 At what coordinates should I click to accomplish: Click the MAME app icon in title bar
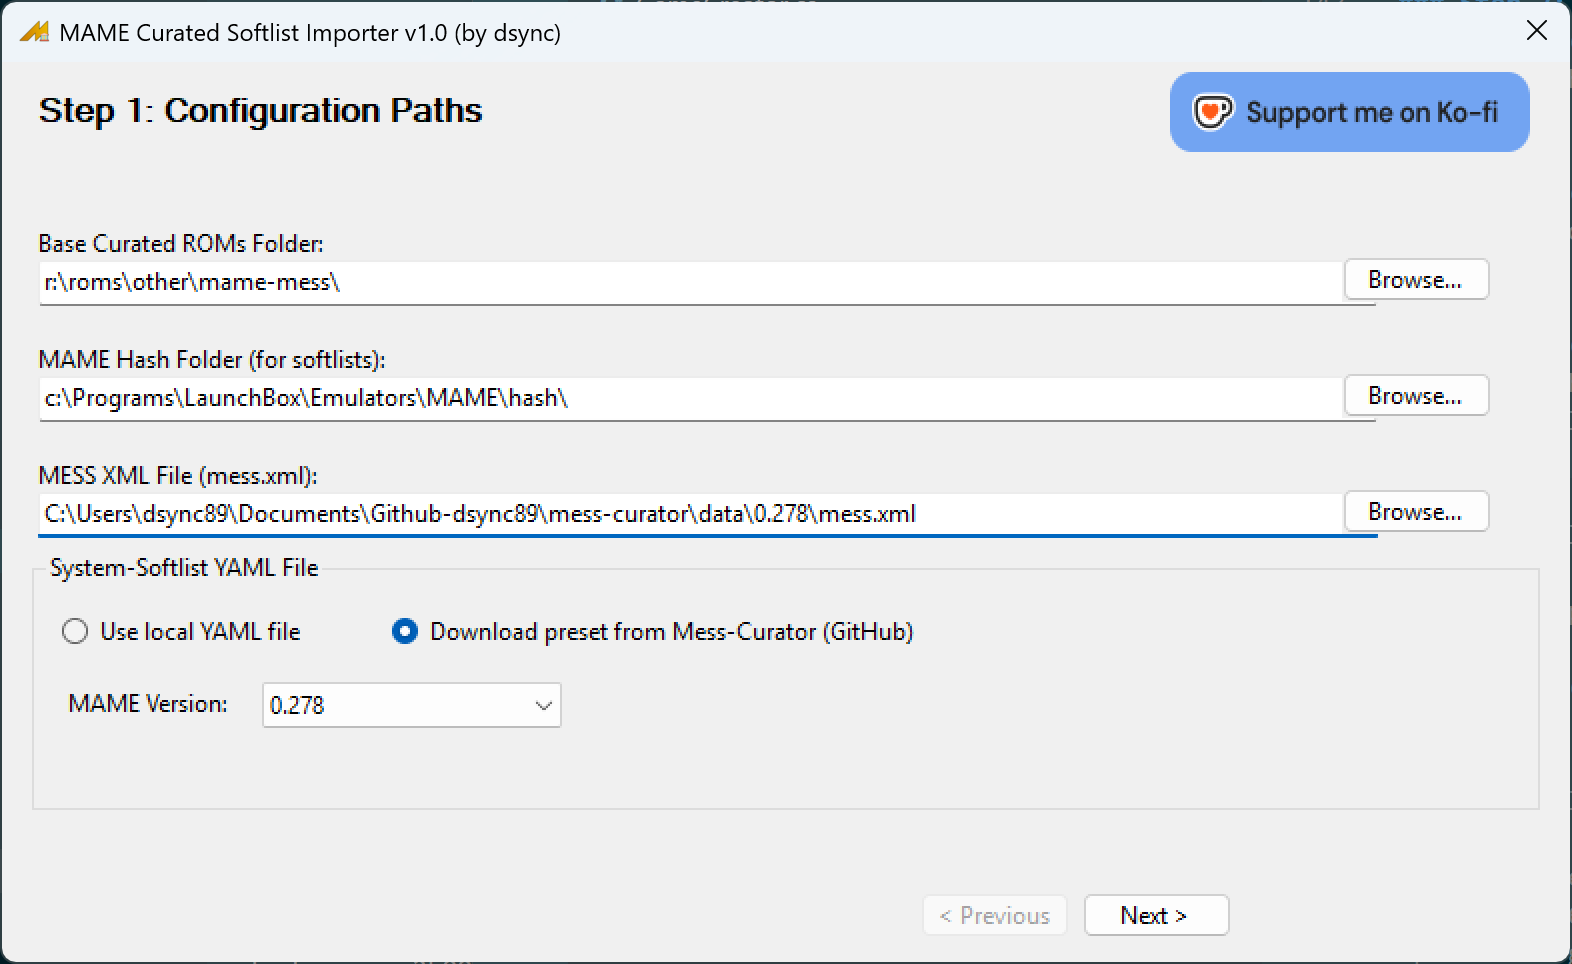point(35,32)
